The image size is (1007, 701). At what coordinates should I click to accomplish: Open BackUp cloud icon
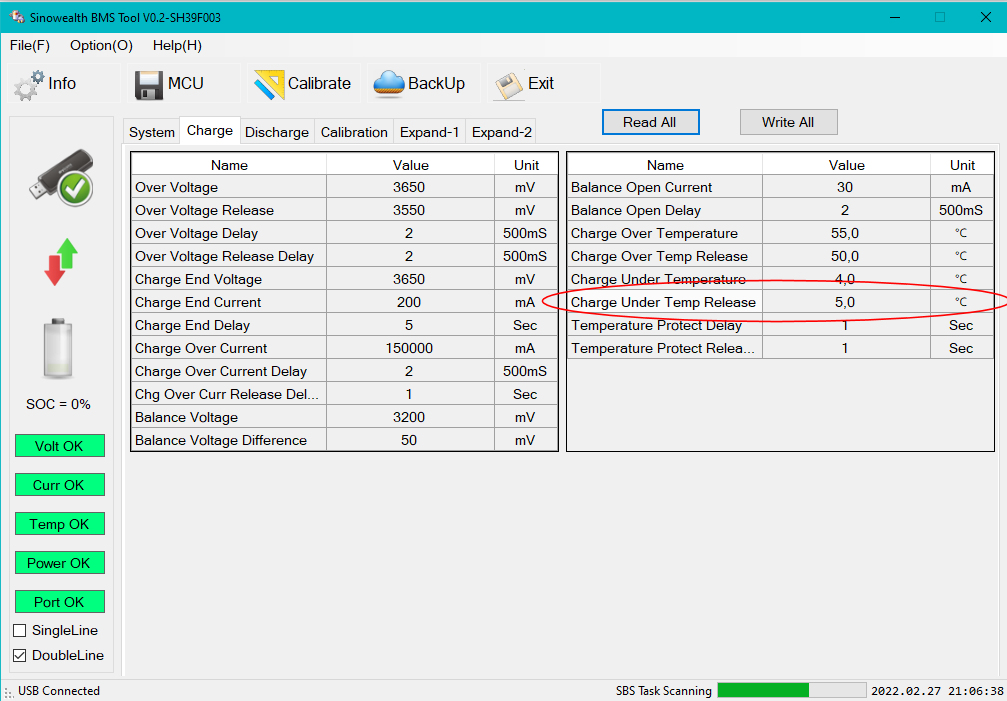coord(389,84)
